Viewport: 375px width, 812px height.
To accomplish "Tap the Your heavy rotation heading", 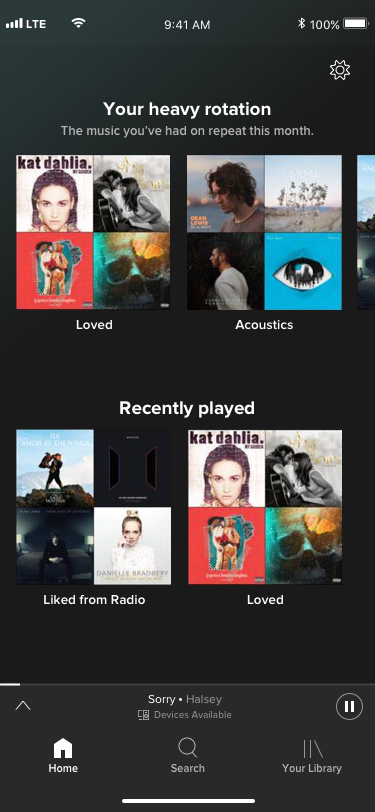I will tap(187, 109).
